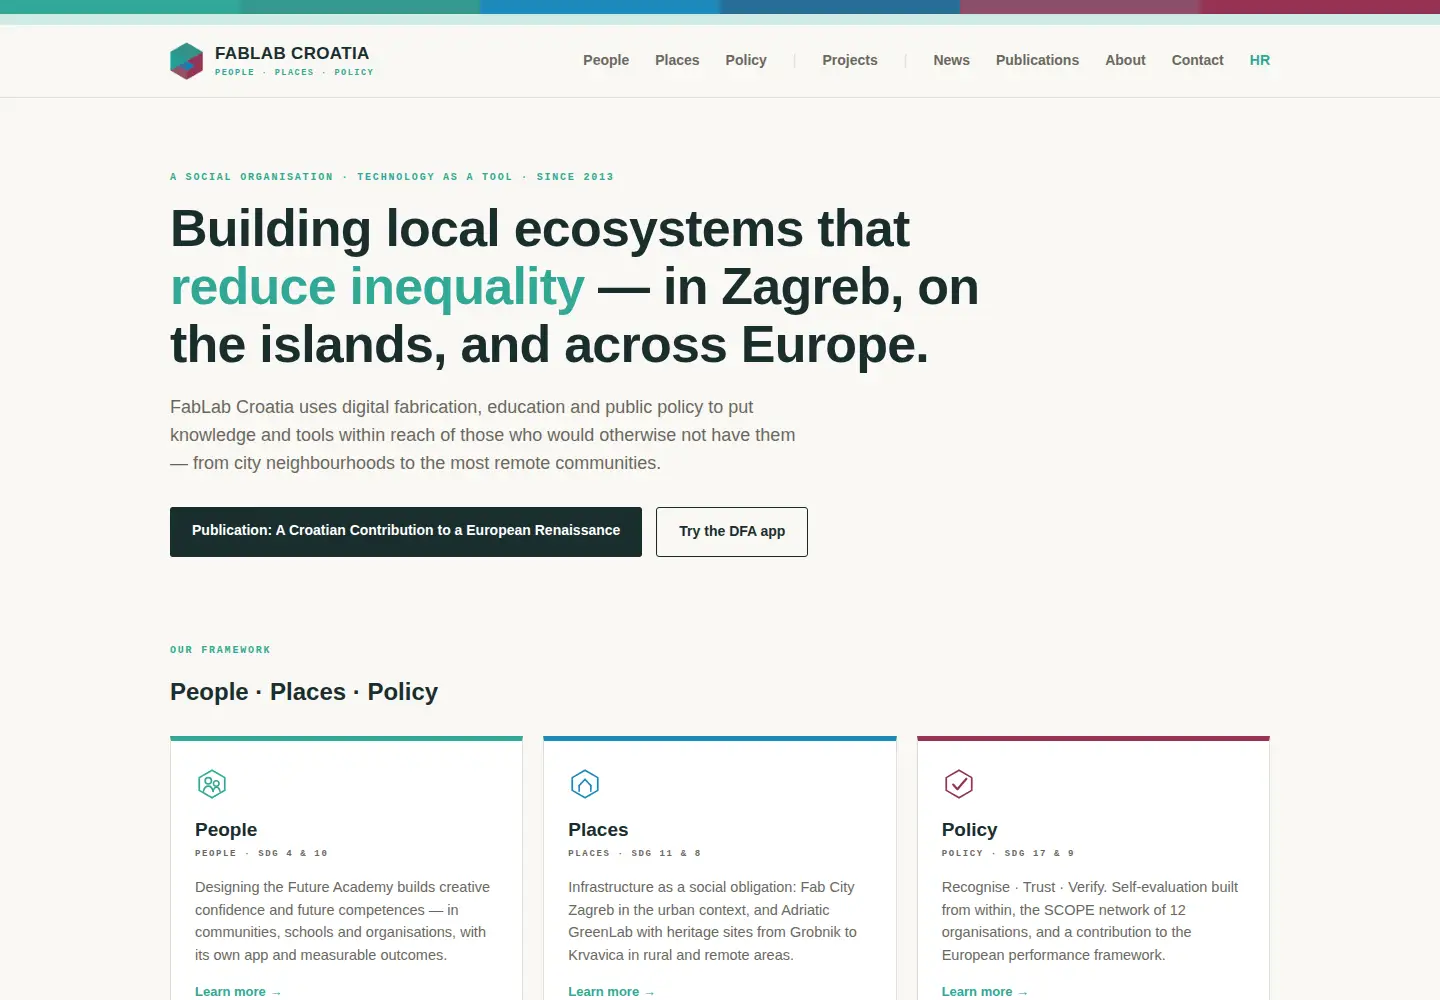Screen dimensions: 1440x1000
Task: Click Learn more under Policy card
Action: pos(985,992)
